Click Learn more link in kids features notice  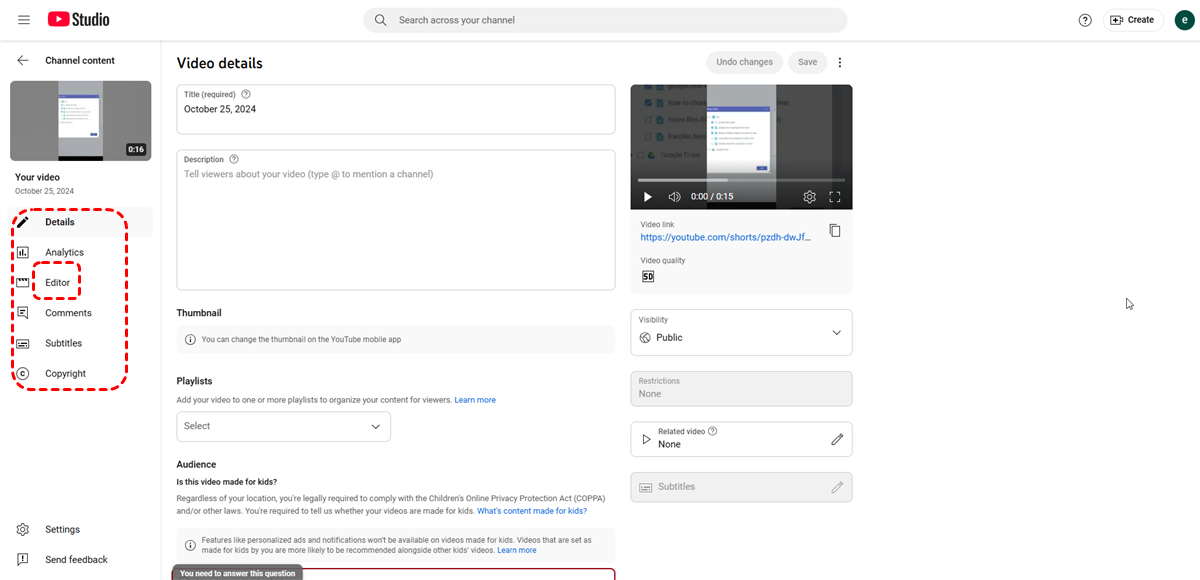click(517, 550)
